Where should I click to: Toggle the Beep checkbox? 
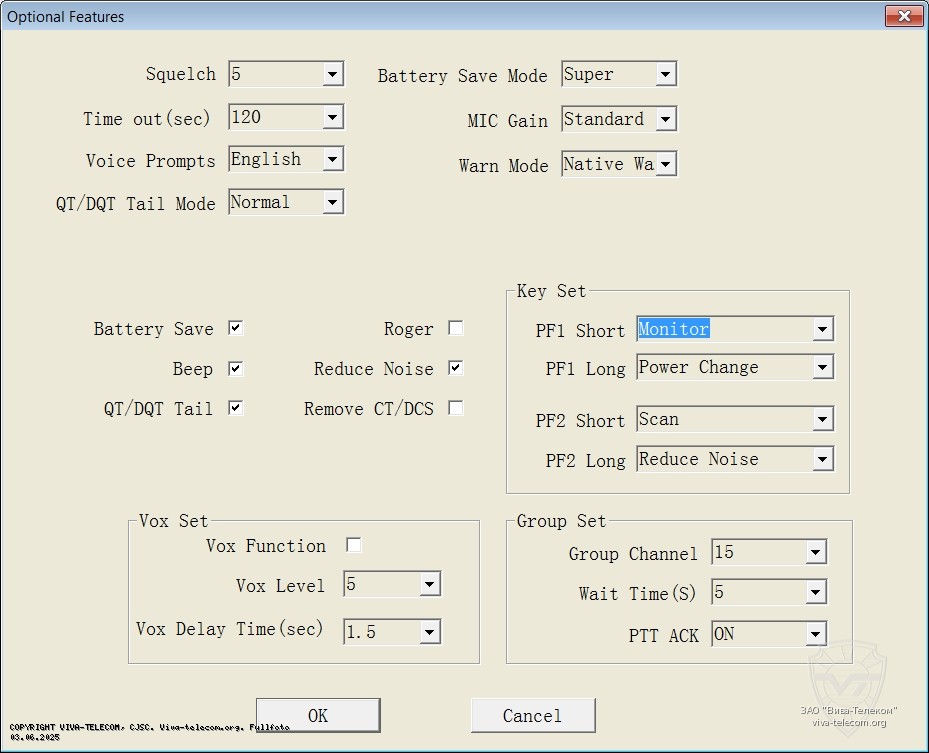pyautogui.click(x=235, y=369)
